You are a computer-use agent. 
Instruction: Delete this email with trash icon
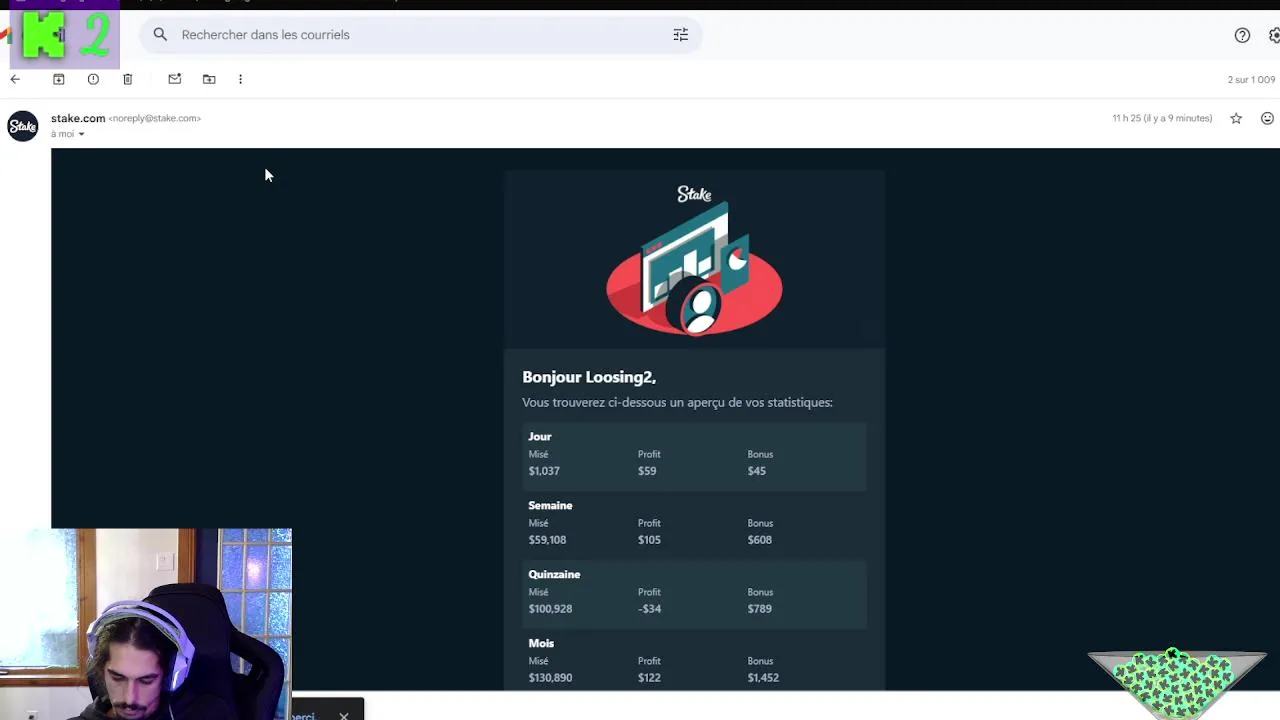coord(127,79)
